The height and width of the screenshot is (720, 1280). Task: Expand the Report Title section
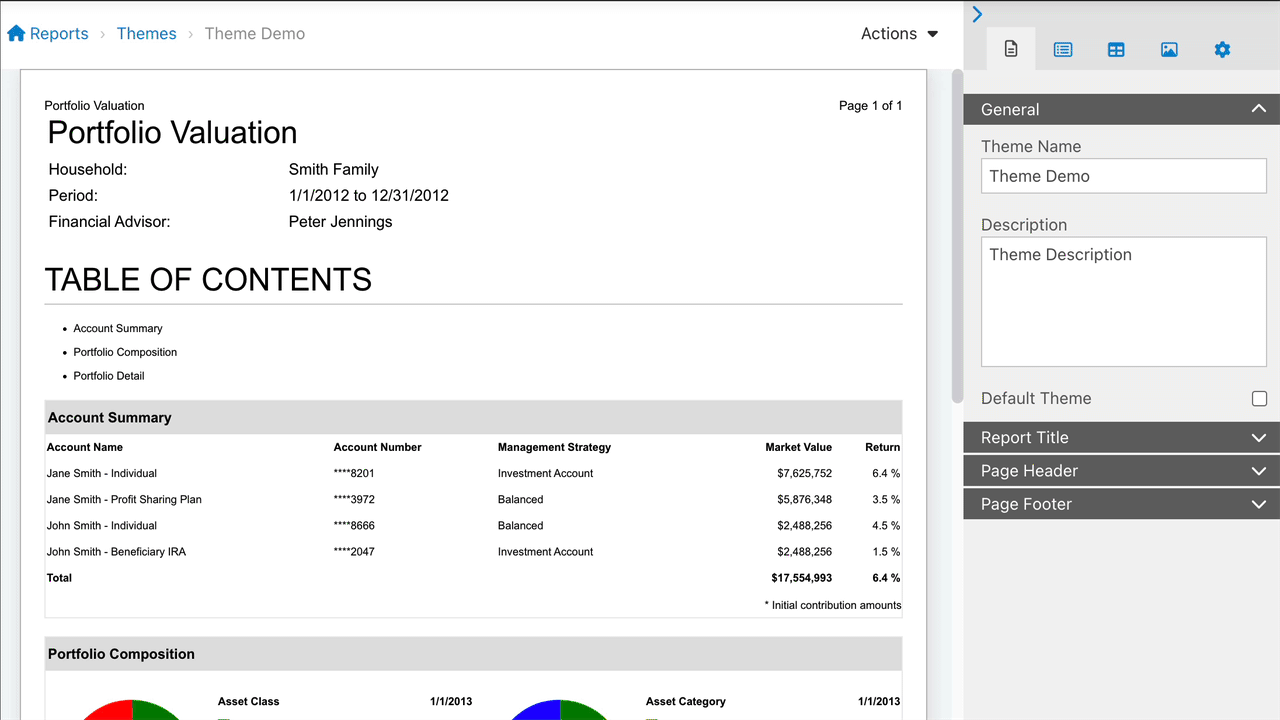pyautogui.click(x=1122, y=437)
